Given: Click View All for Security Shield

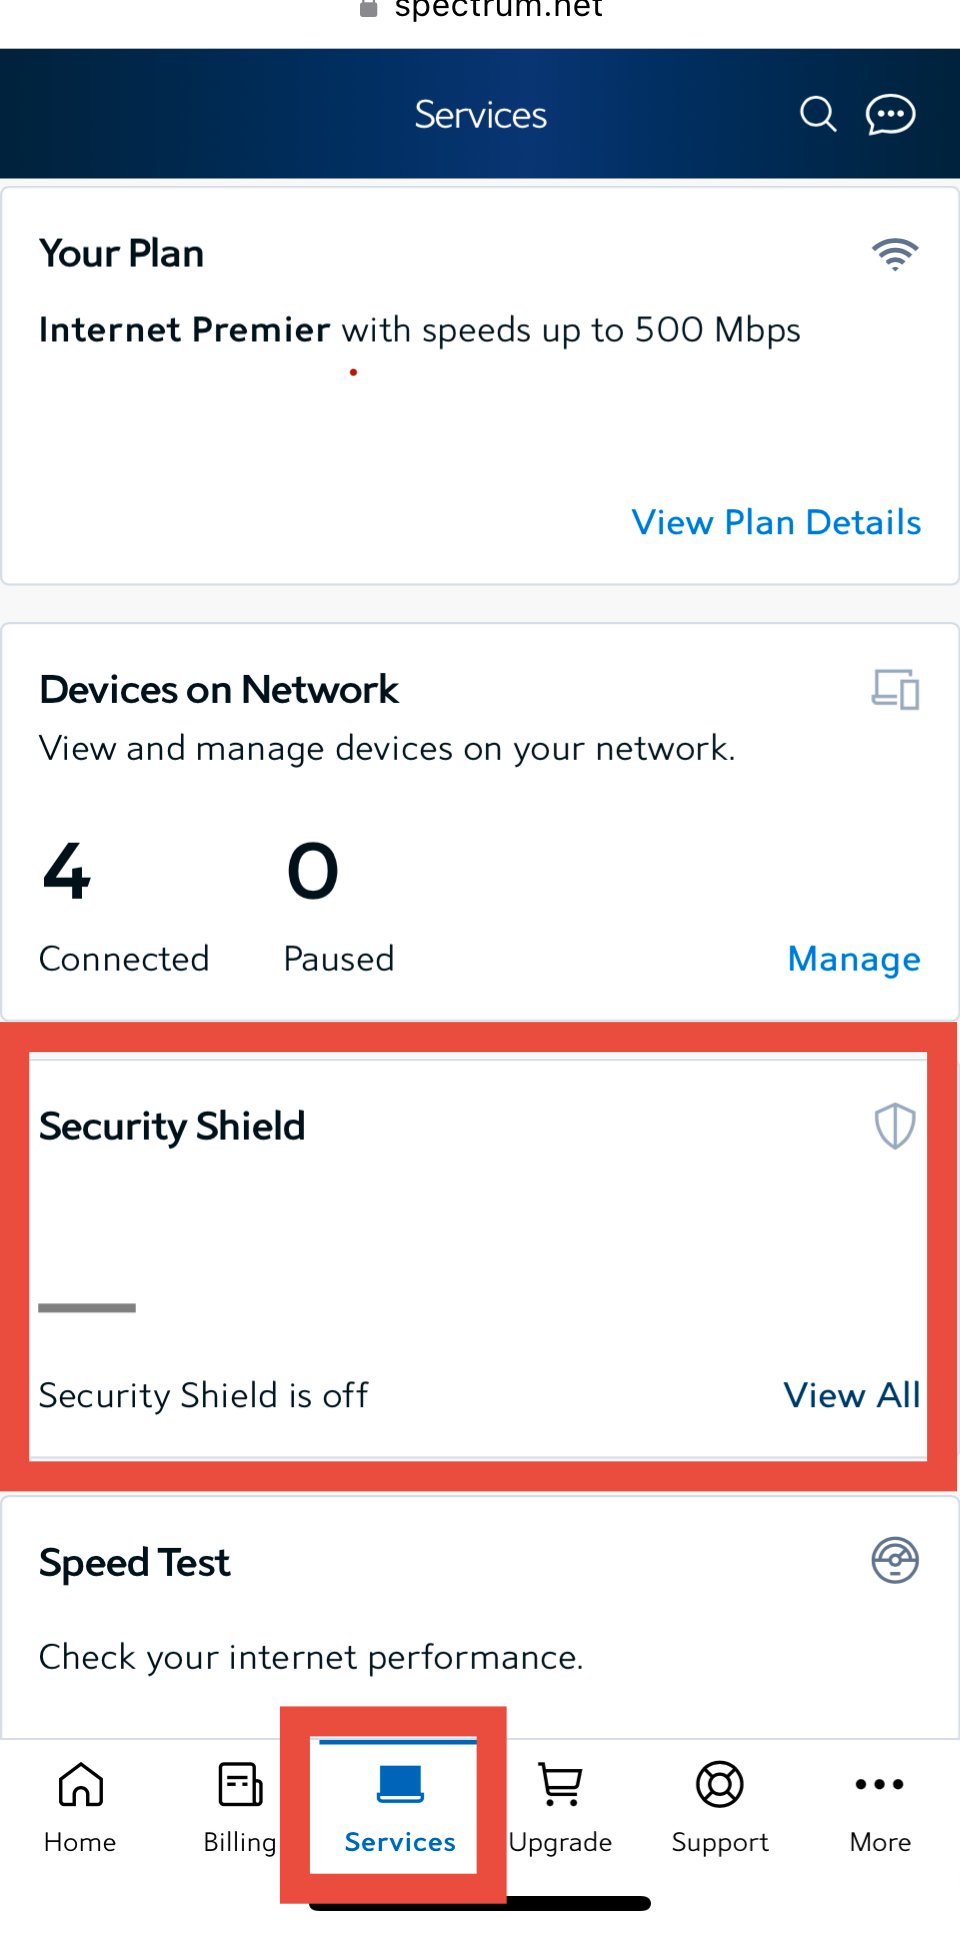Looking at the screenshot, I should 851,1395.
